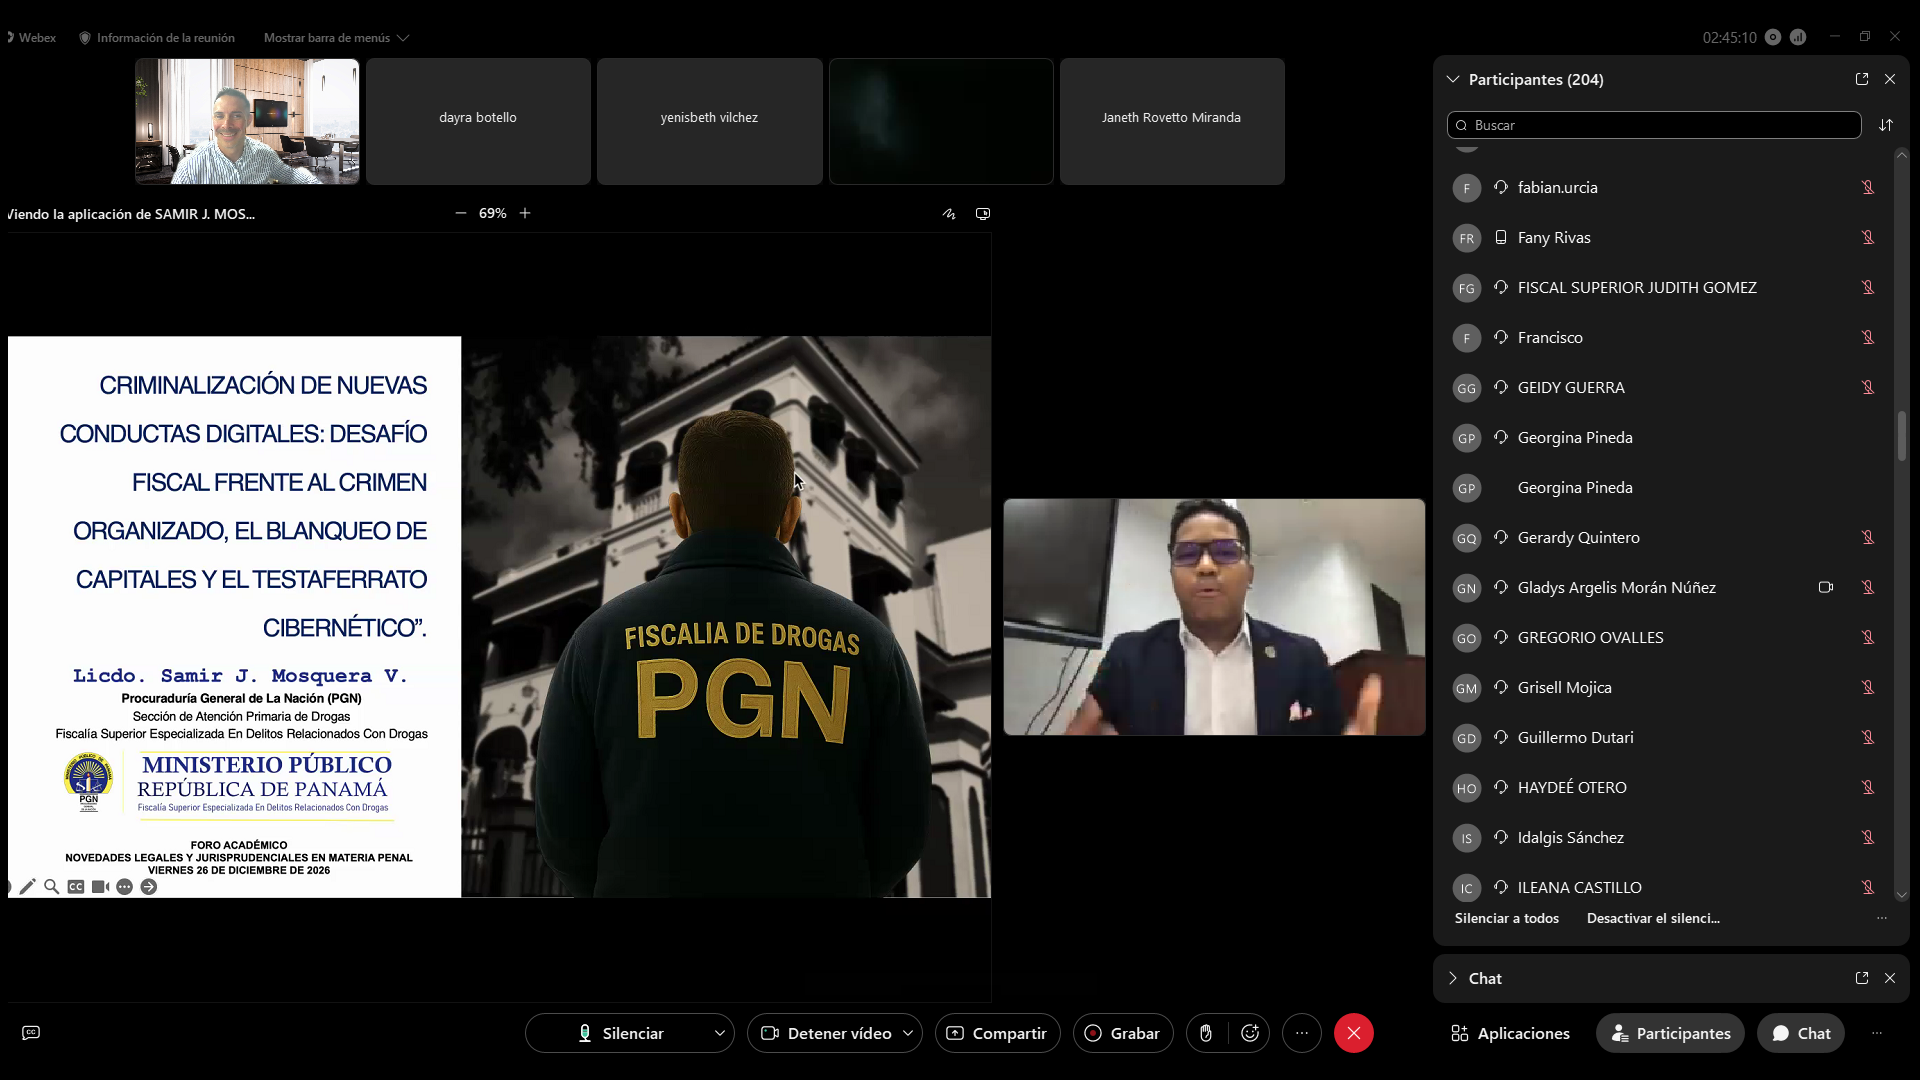The width and height of the screenshot is (1920, 1080).
Task: Pop out the Chat panel
Action: (x=1862, y=978)
